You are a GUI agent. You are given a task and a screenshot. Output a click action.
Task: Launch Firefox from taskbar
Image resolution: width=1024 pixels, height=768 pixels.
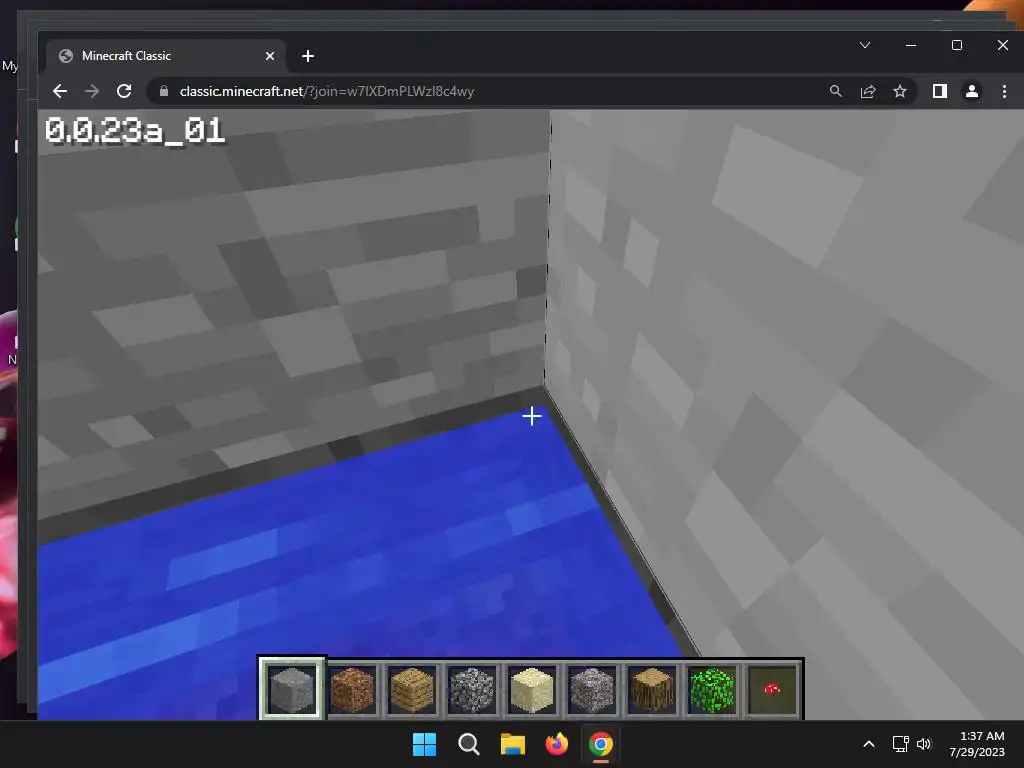(556, 744)
